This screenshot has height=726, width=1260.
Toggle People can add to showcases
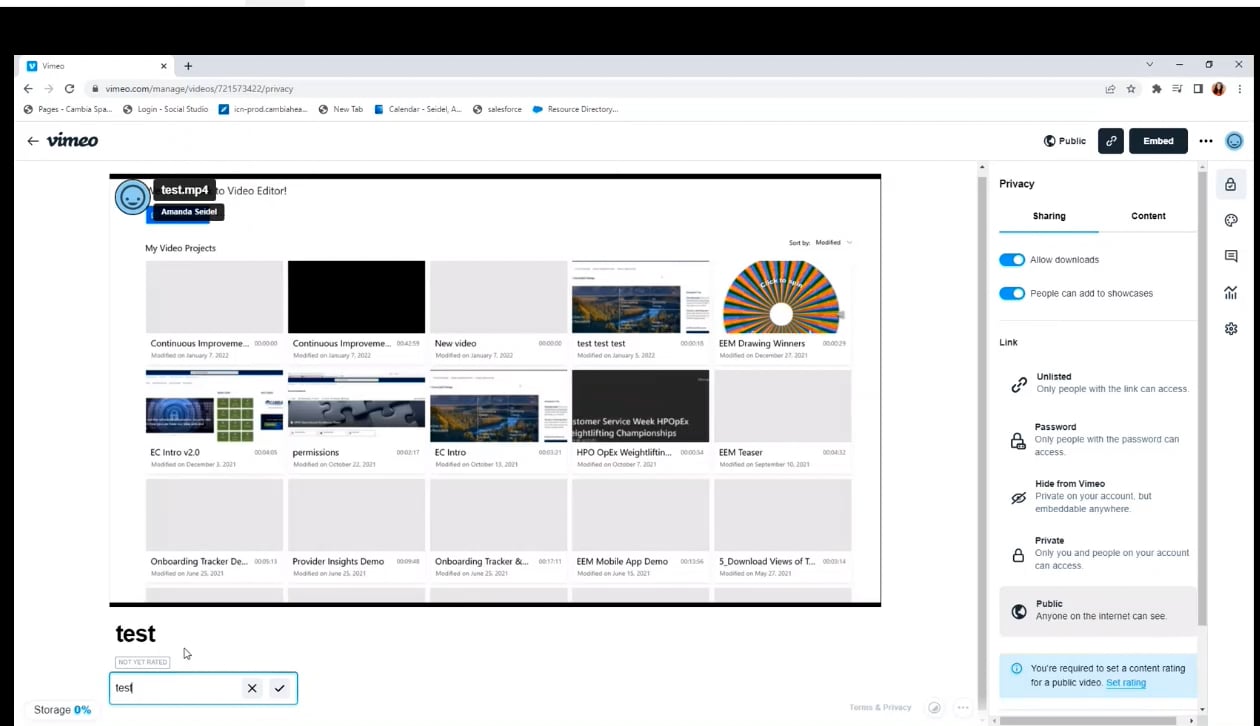click(1012, 293)
